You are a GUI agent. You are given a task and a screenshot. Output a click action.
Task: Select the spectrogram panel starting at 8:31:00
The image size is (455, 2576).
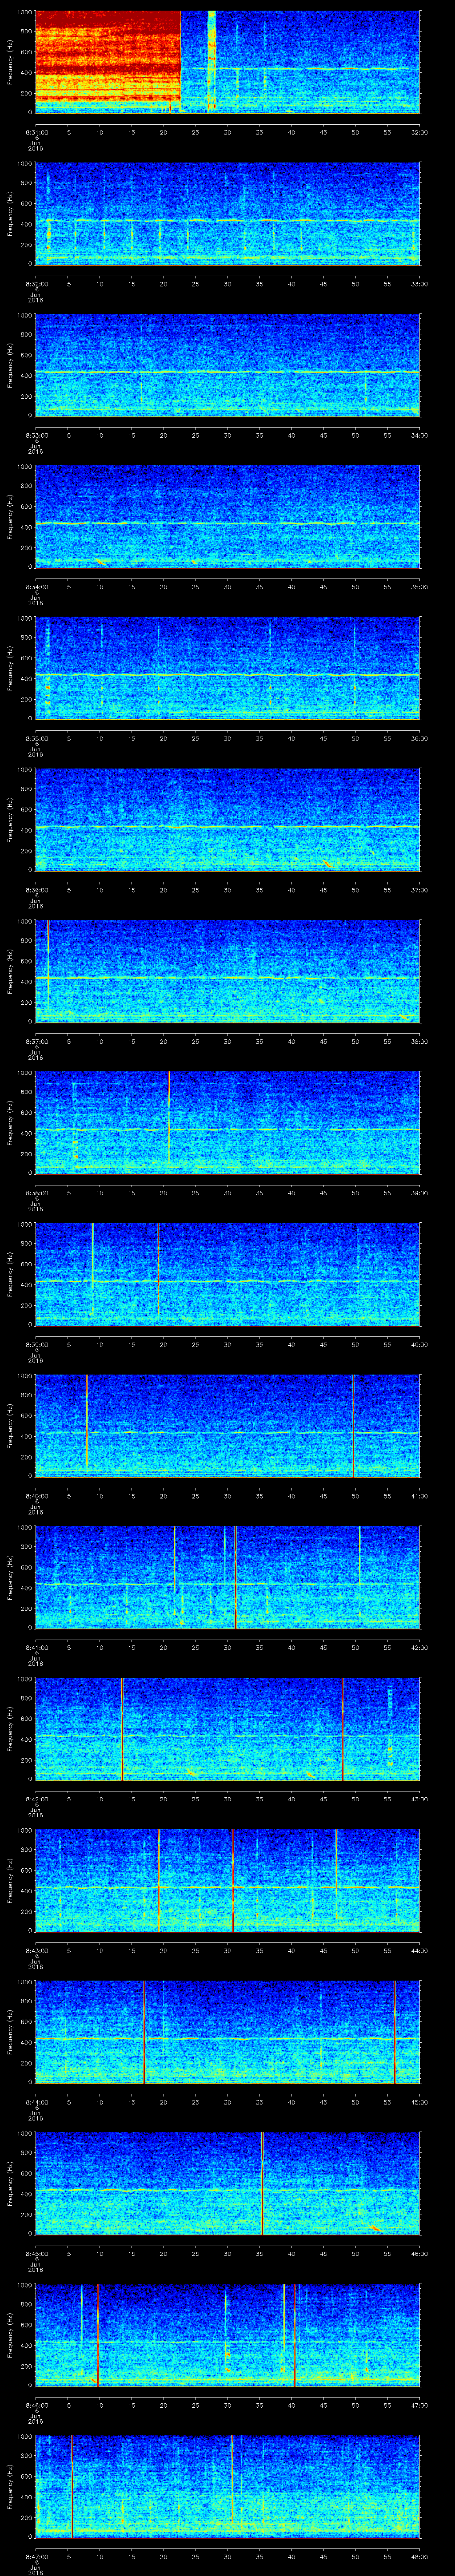click(x=227, y=62)
